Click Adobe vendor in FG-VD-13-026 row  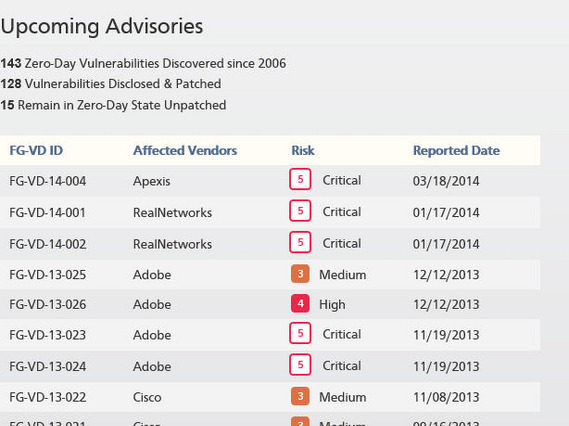point(152,304)
